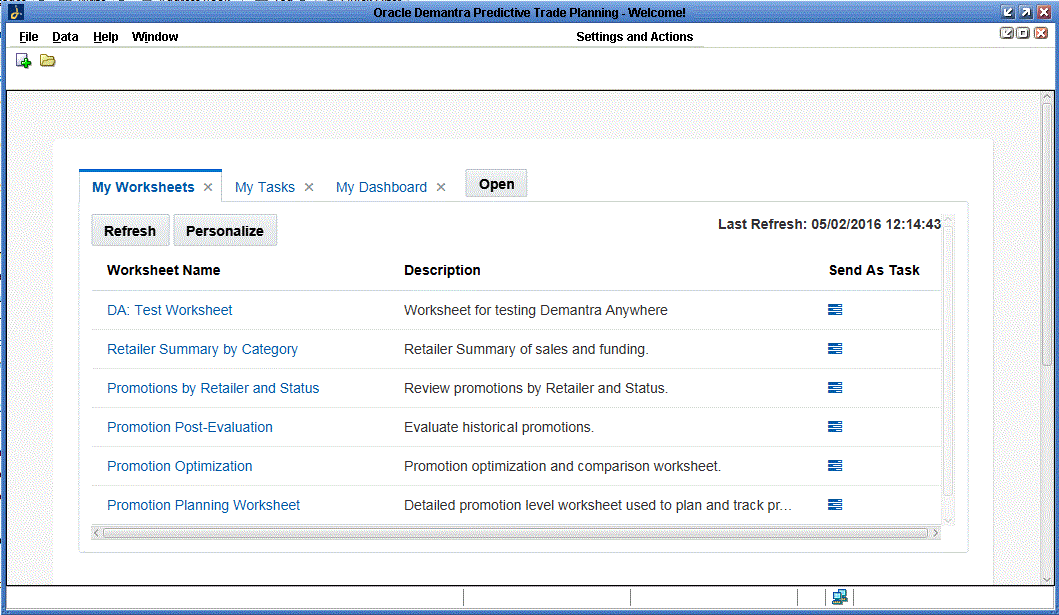Click the horizontal scrollbar left arrow
1059x615 pixels.
[x=96, y=533]
